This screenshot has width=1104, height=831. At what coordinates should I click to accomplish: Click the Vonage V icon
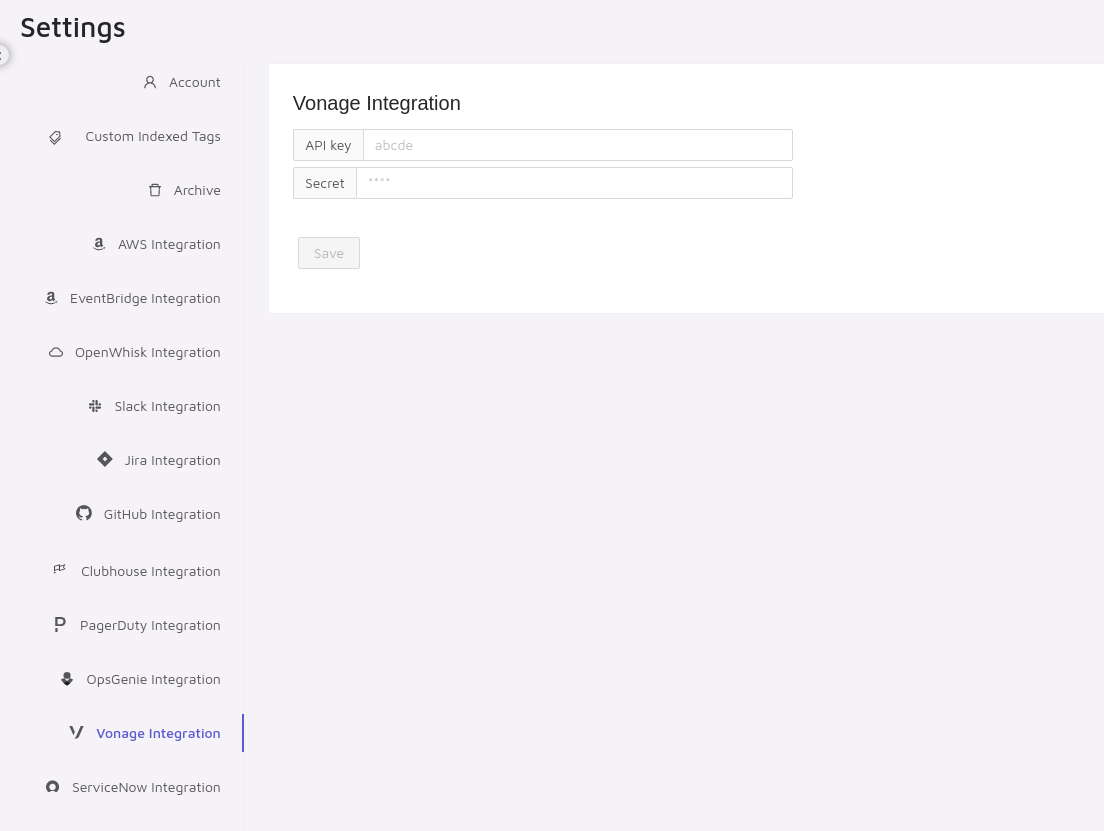pyautogui.click(x=77, y=732)
